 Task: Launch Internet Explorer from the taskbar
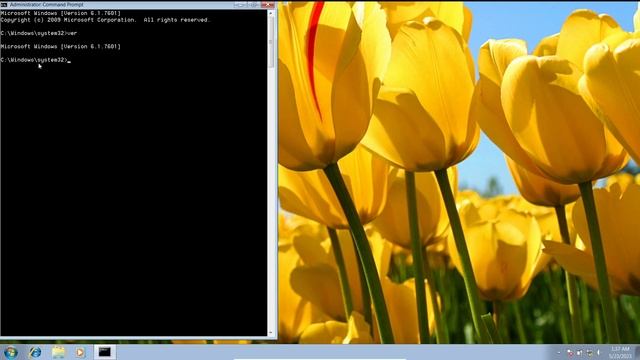(x=35, y=352)
